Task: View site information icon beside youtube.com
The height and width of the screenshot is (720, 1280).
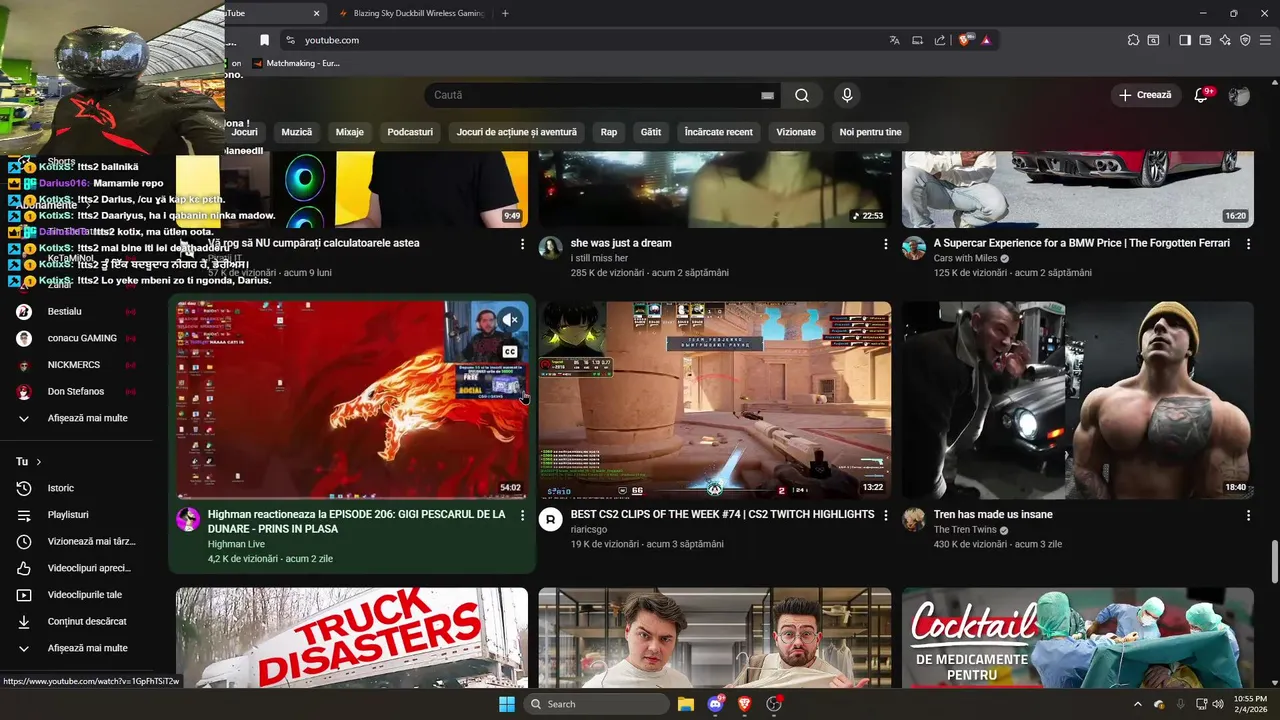Action: pos(290,40)
